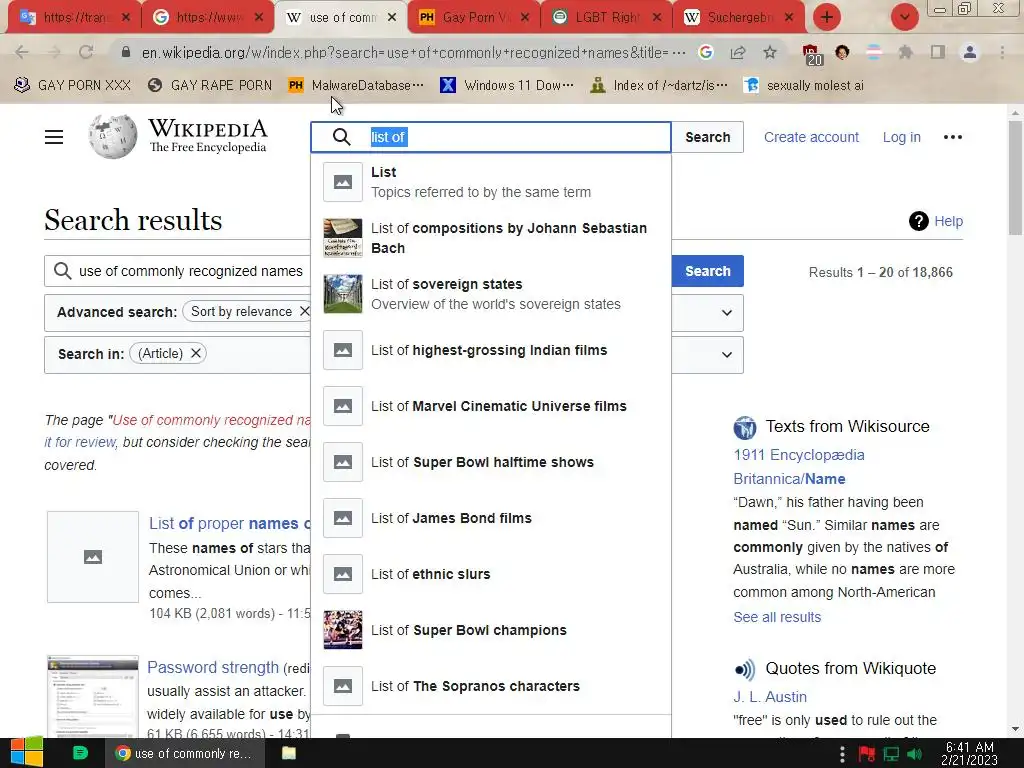Screen dimensions: 1024x768
Task: Click the red flag tray icon
Action: [x=867, y=755]
